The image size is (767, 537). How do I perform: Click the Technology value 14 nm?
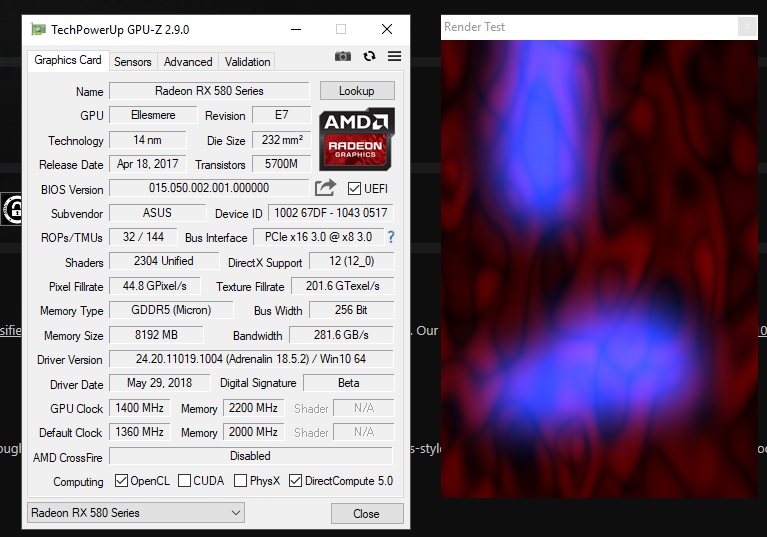(x=148, y=140)
